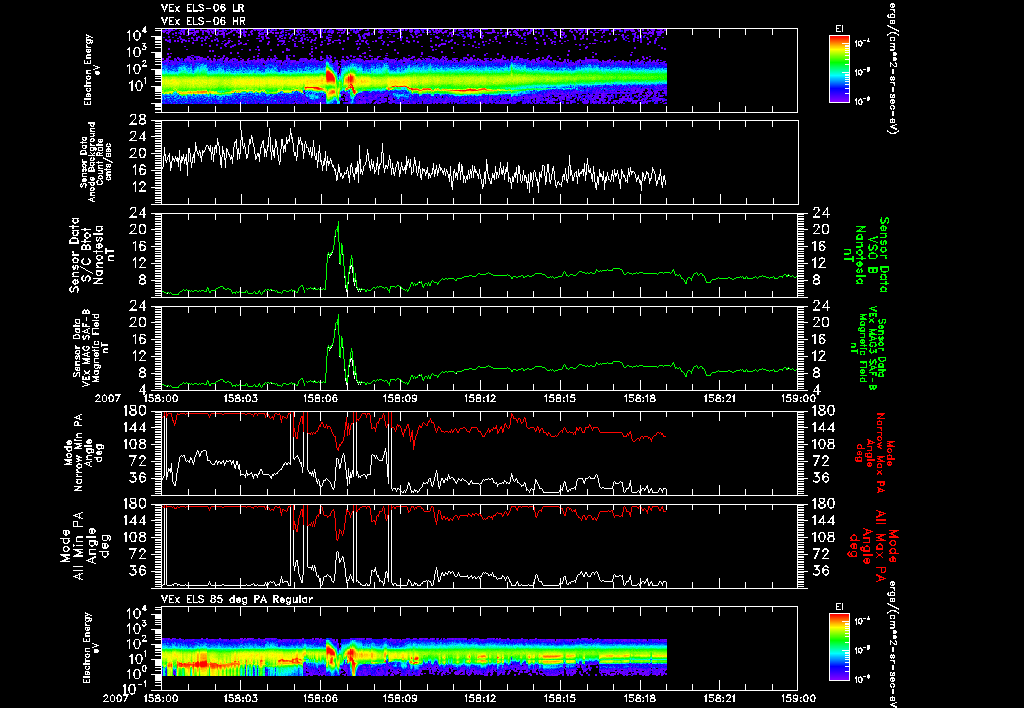This screenshot has width=1024, height=708.
Task: Click '158:06' on the axis under MAG SAF-B panel
Action: [x=321, y=398]
